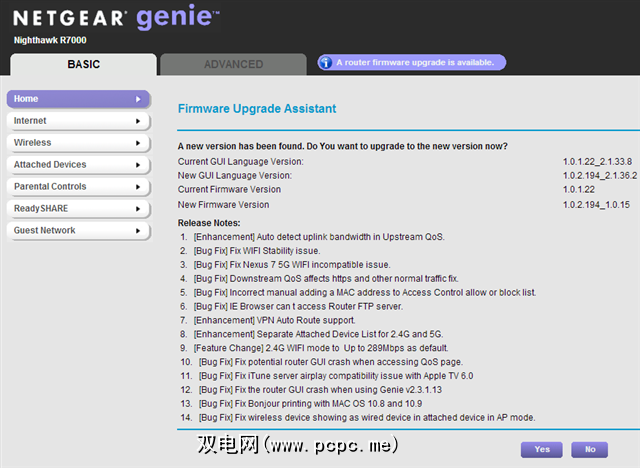The width and height of the screenshot is (640, 468).
Task: Open the router firmware upgrade available notice
Action: (x=411, y=62)
